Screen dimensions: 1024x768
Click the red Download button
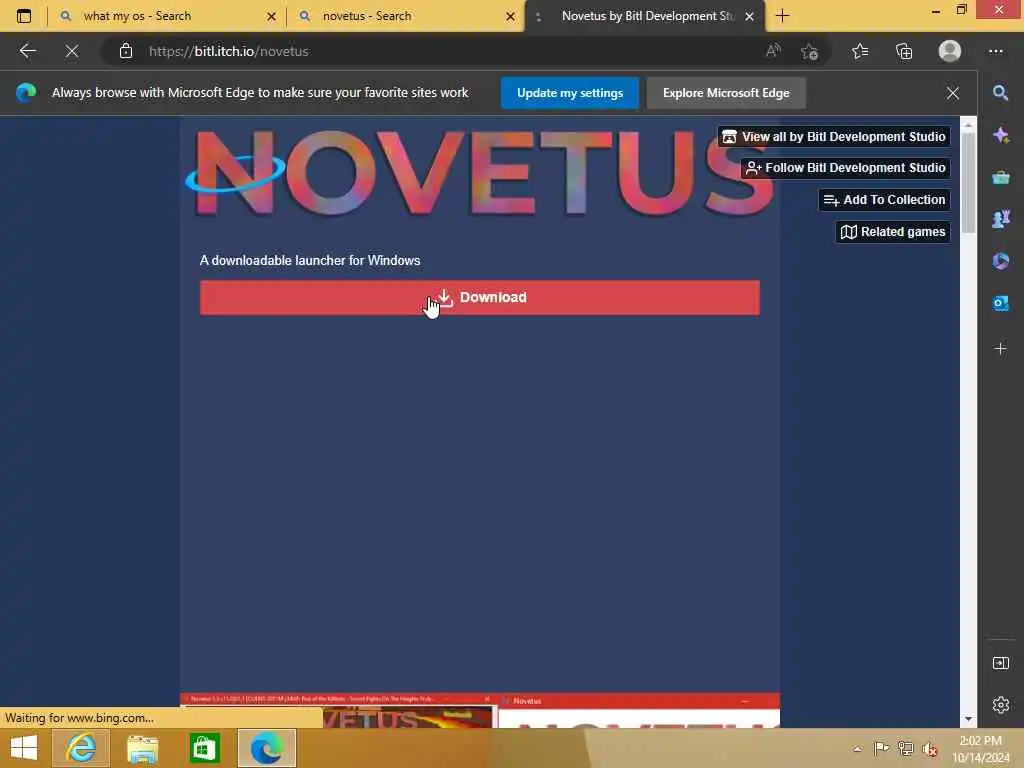pos(479,298)
